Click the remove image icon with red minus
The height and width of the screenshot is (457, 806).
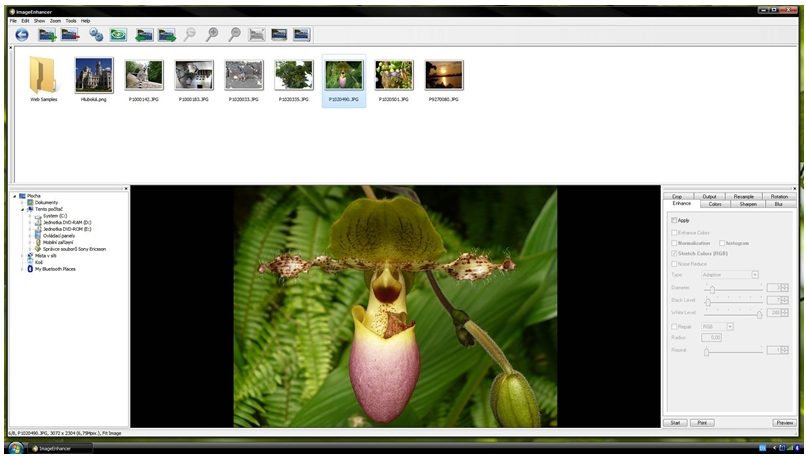(x=70, y=35)
